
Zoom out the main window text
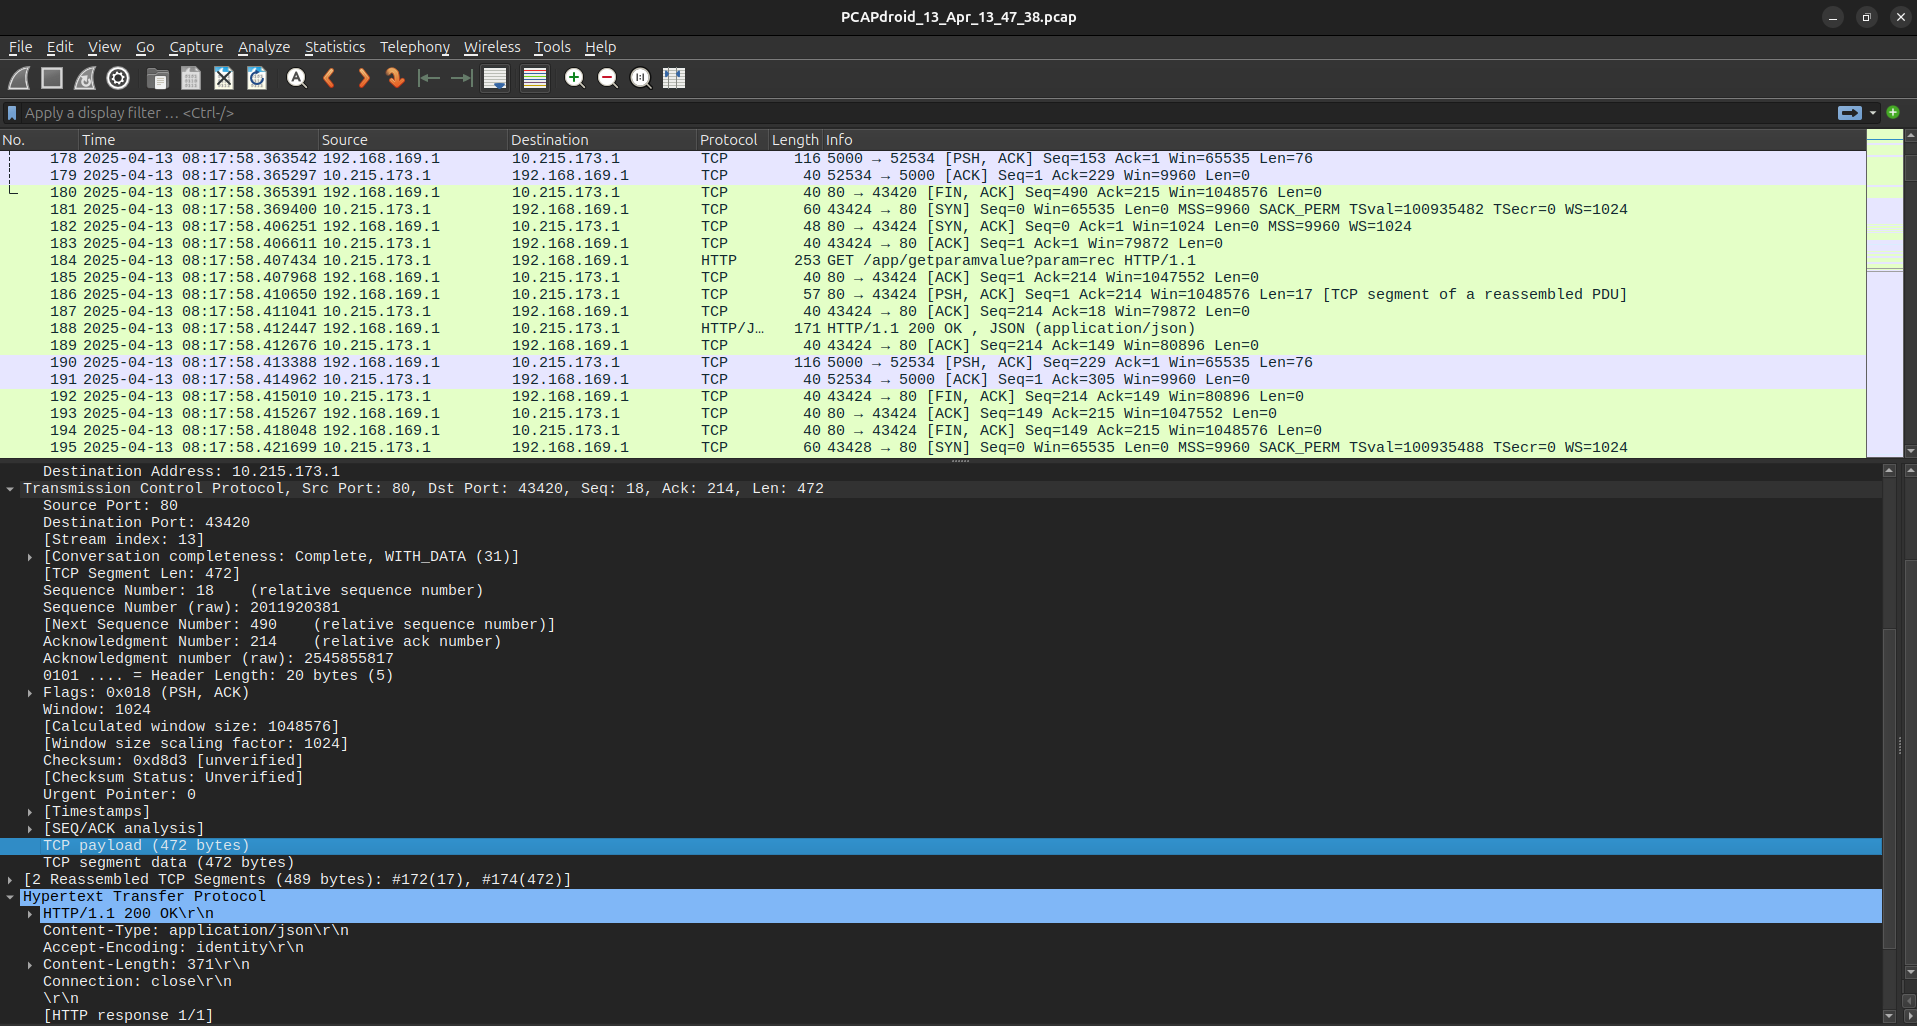(608, 78)
